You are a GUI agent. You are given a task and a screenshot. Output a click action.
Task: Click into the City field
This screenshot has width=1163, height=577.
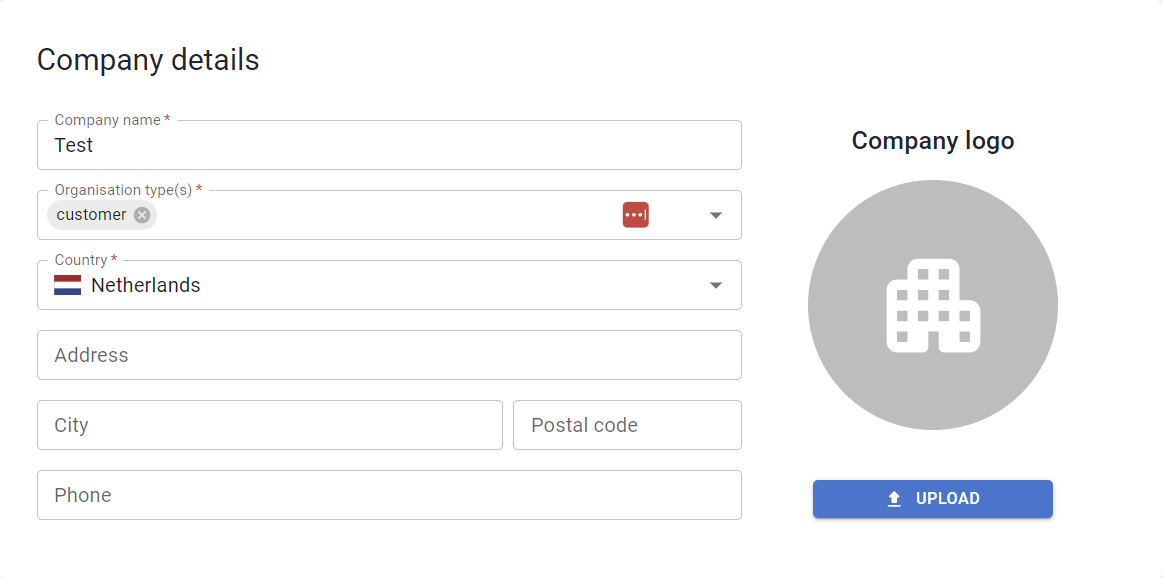(x=270, y=425)
